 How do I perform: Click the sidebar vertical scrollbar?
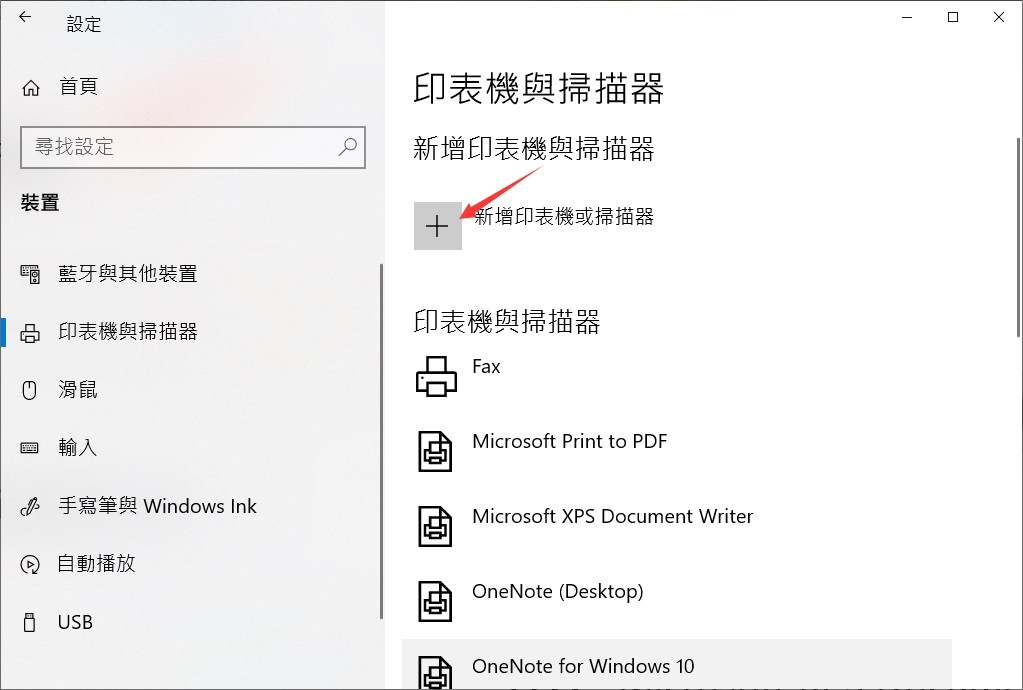tap(381, 442)
